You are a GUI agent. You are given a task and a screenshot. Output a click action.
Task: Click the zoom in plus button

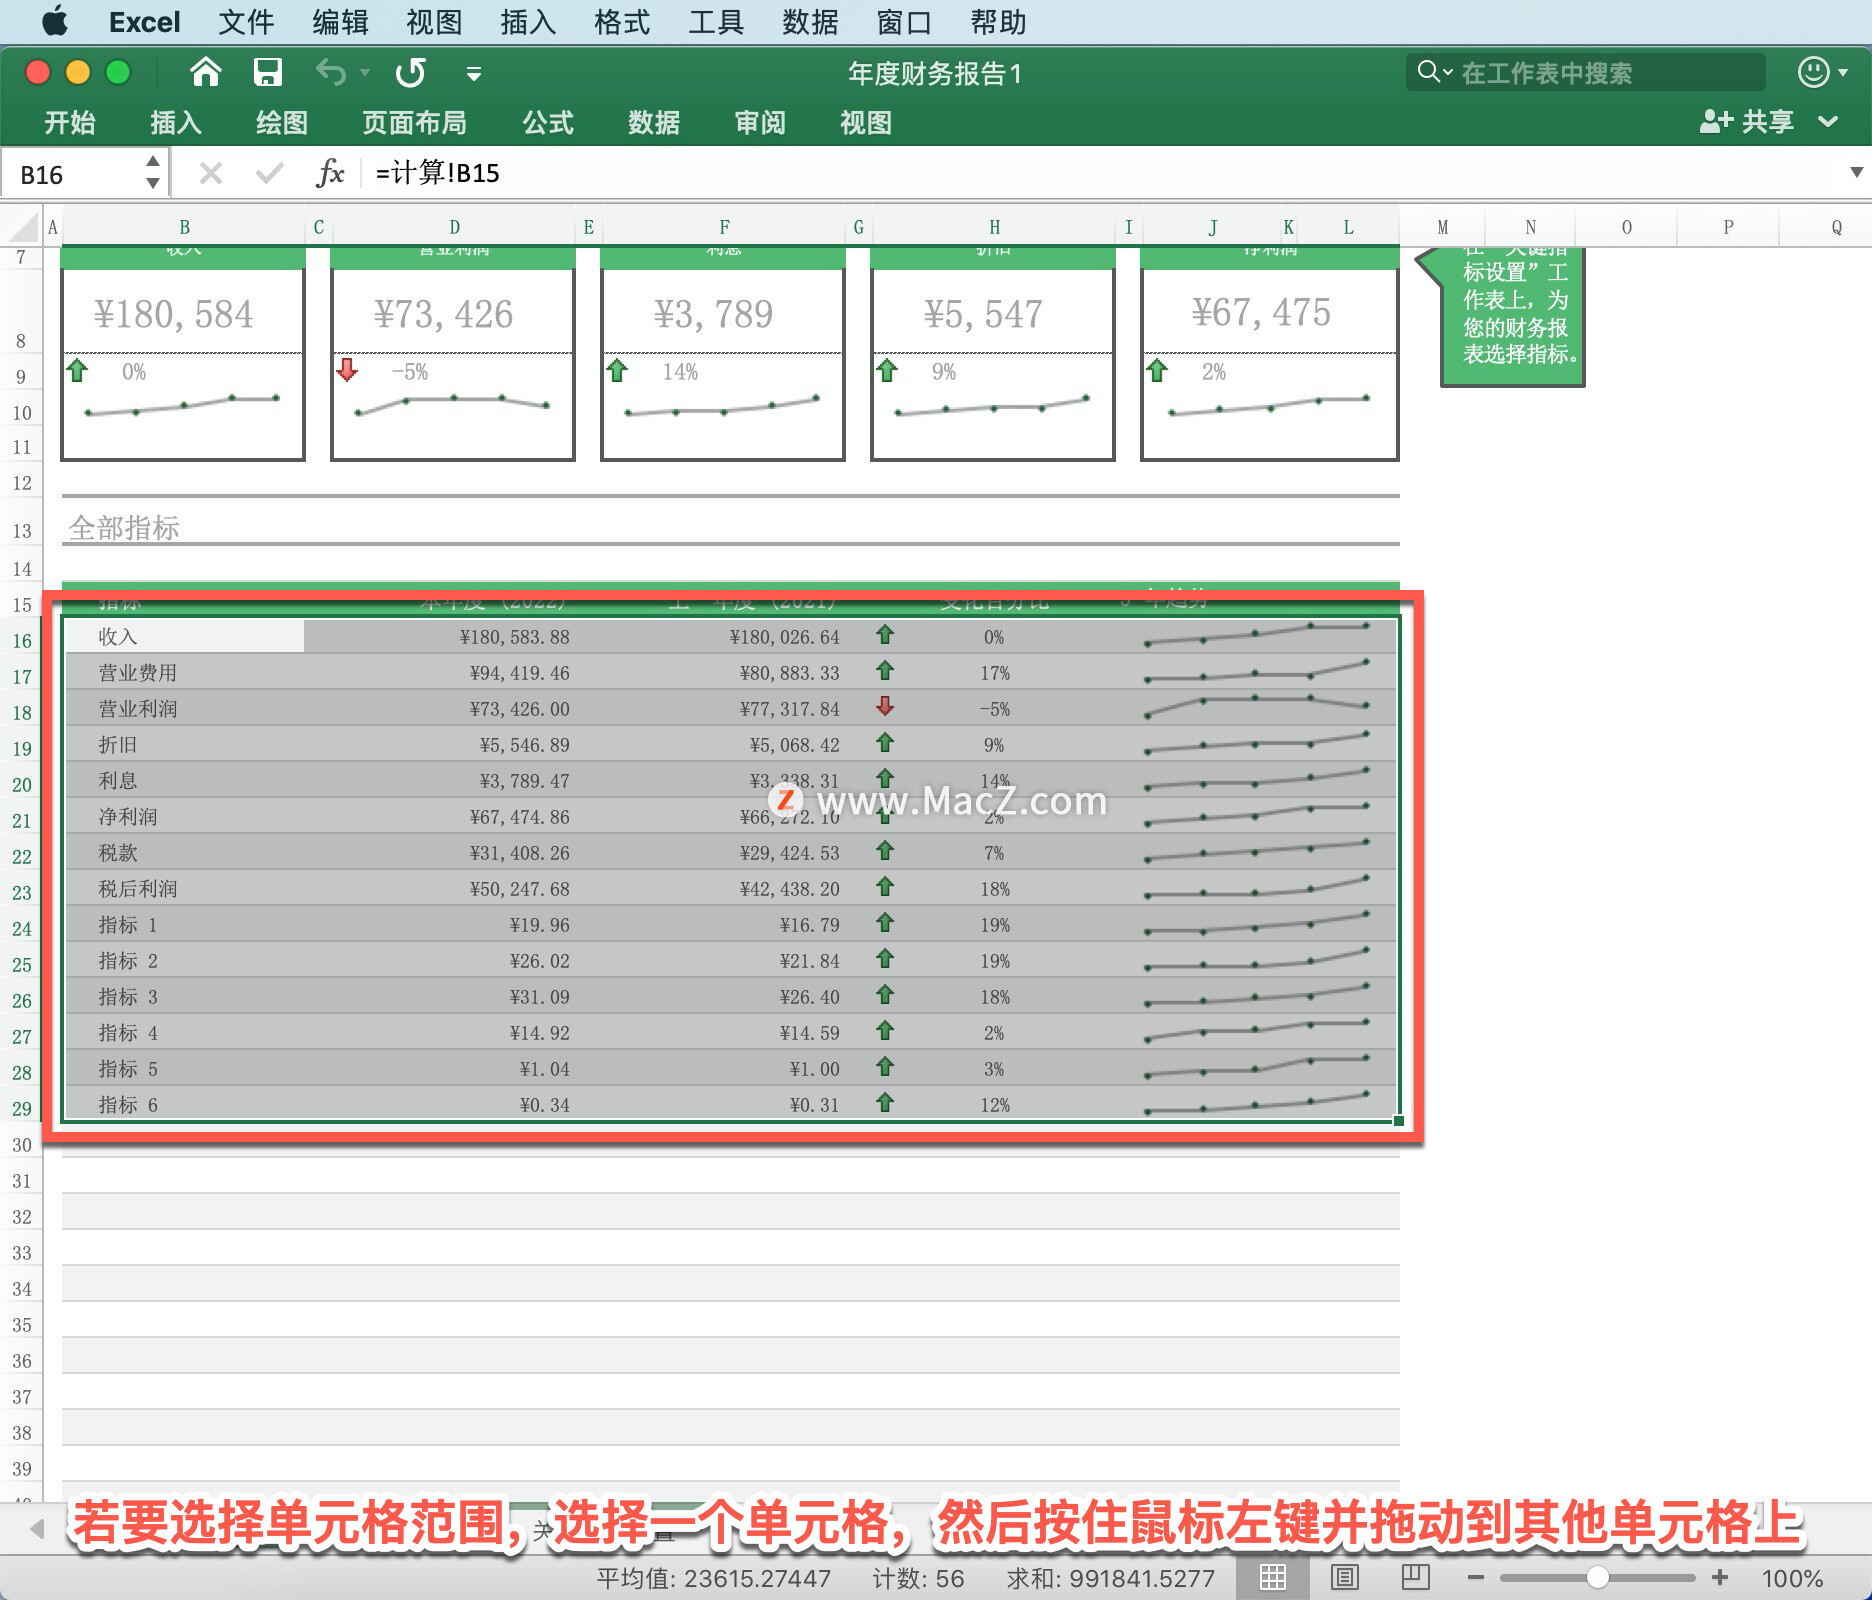tap(1720, 1578)
